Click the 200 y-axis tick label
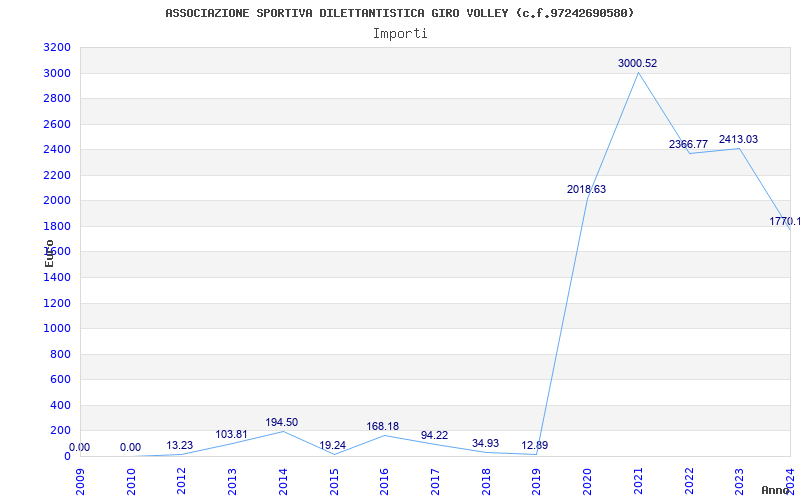This screenshot has height=500, width=800. (x=61, y=431)
